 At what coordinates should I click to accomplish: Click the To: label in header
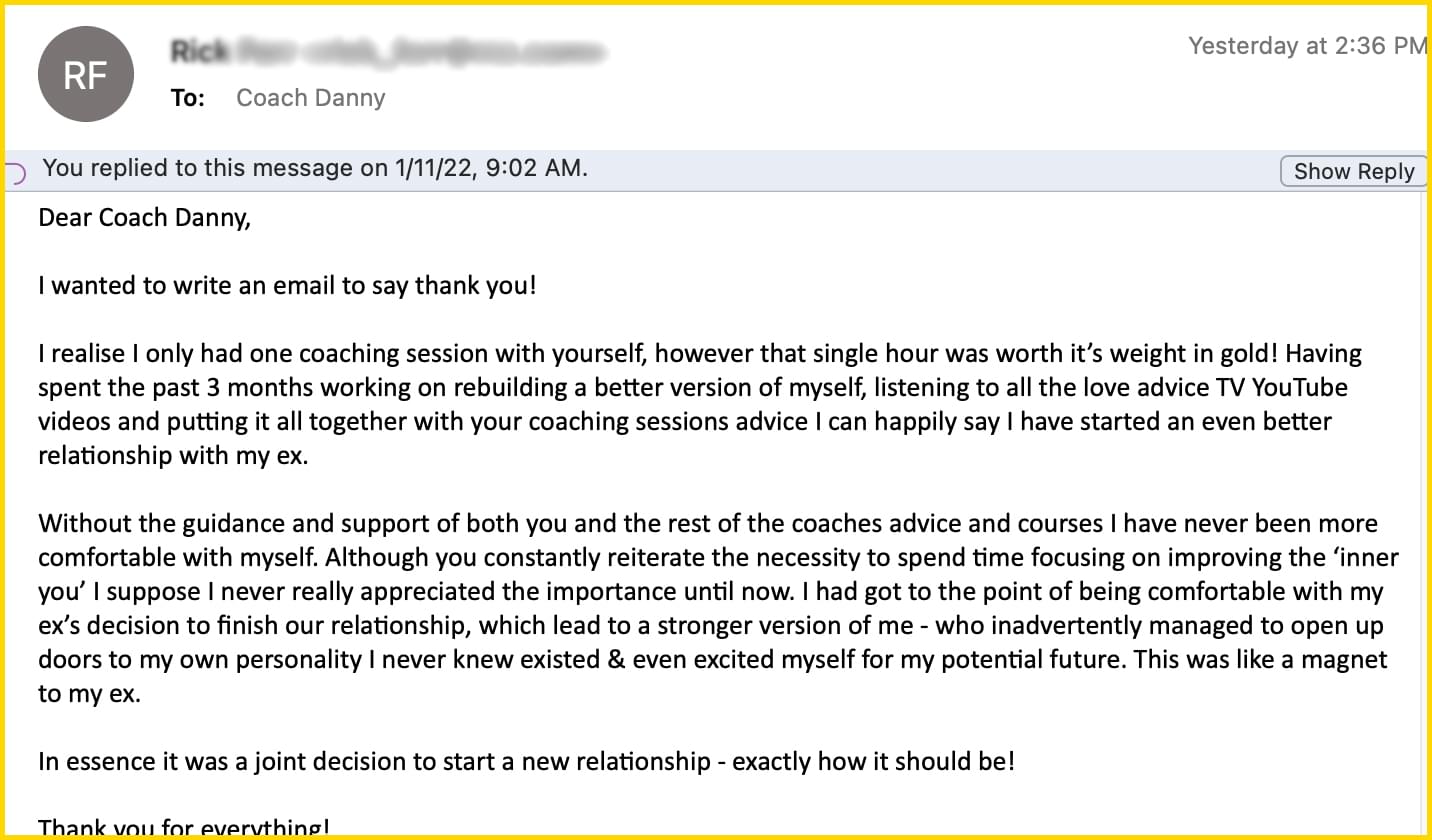click(188, 98)
